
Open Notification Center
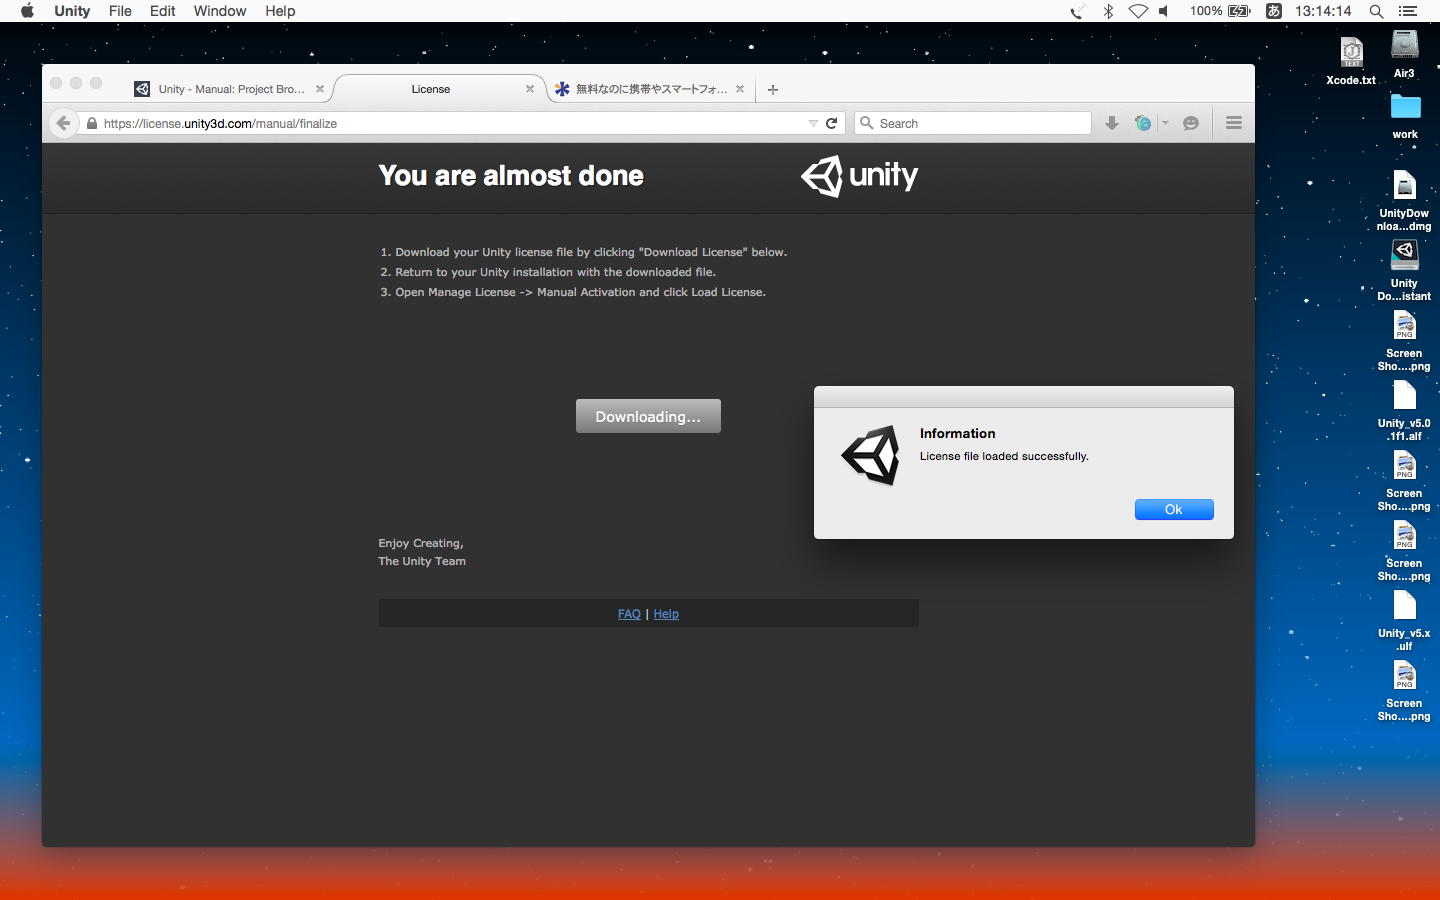click(x=1408, y=11)
